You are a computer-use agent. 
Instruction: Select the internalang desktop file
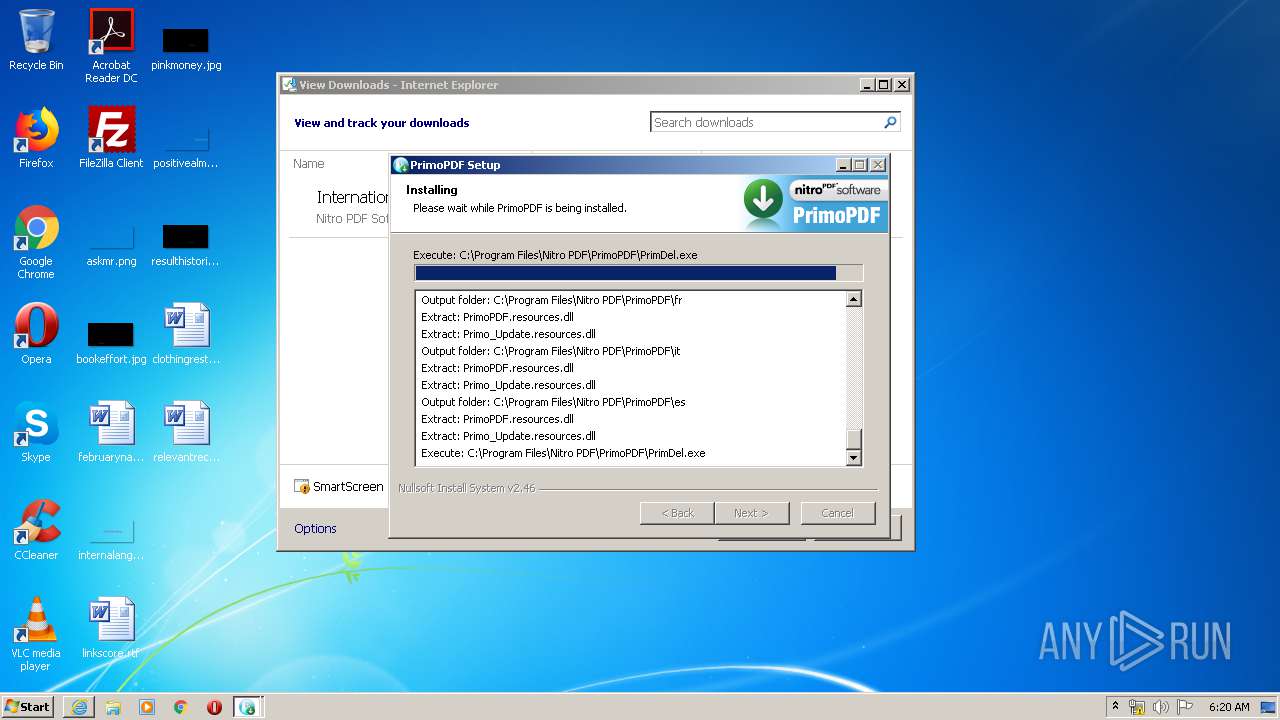coord(111,539)
